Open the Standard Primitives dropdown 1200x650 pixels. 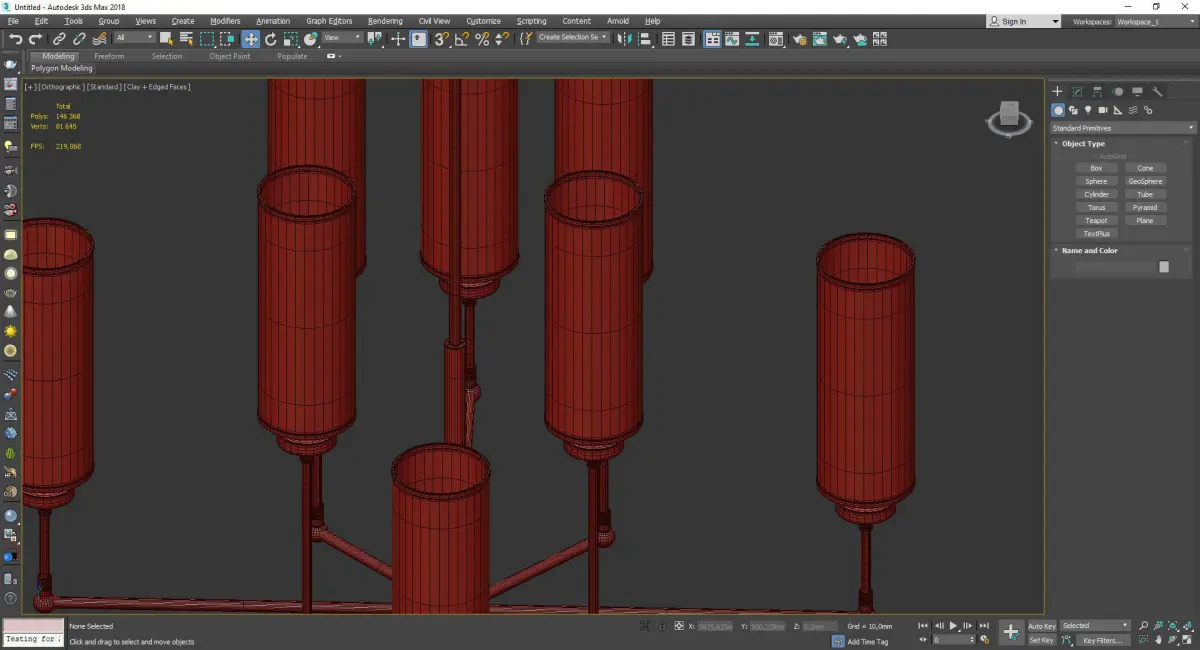point(1122,128)
